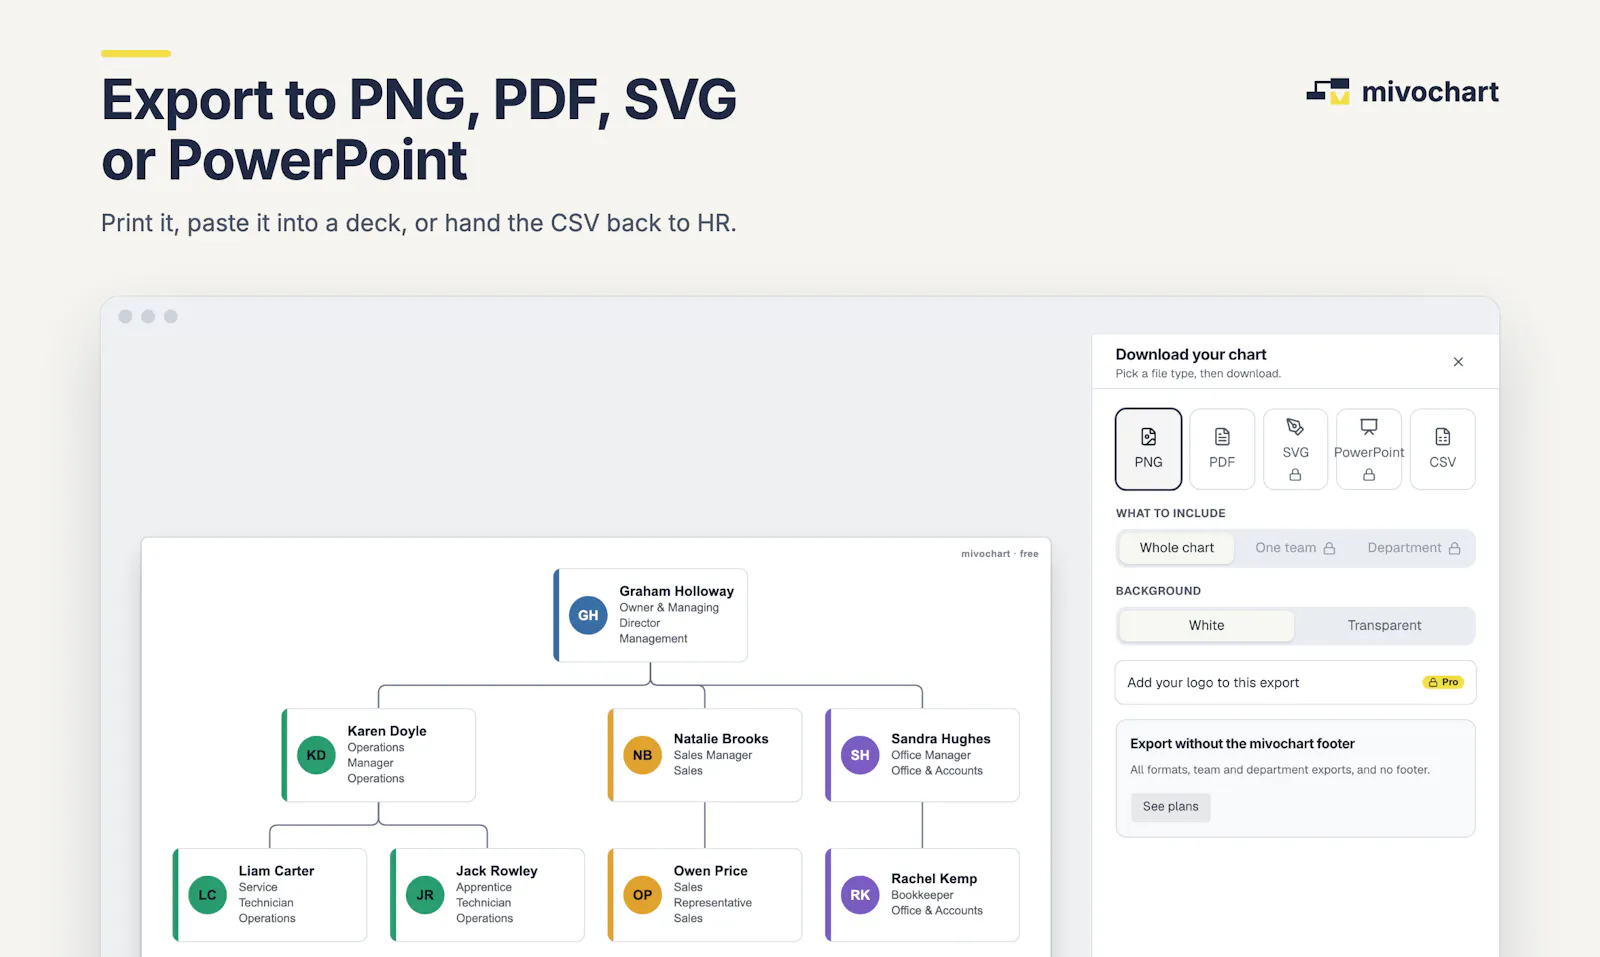Image resolution: width=1600 pixels, height=957 pixels.
Task: Switch to Department option
Action: point(1413,548)
